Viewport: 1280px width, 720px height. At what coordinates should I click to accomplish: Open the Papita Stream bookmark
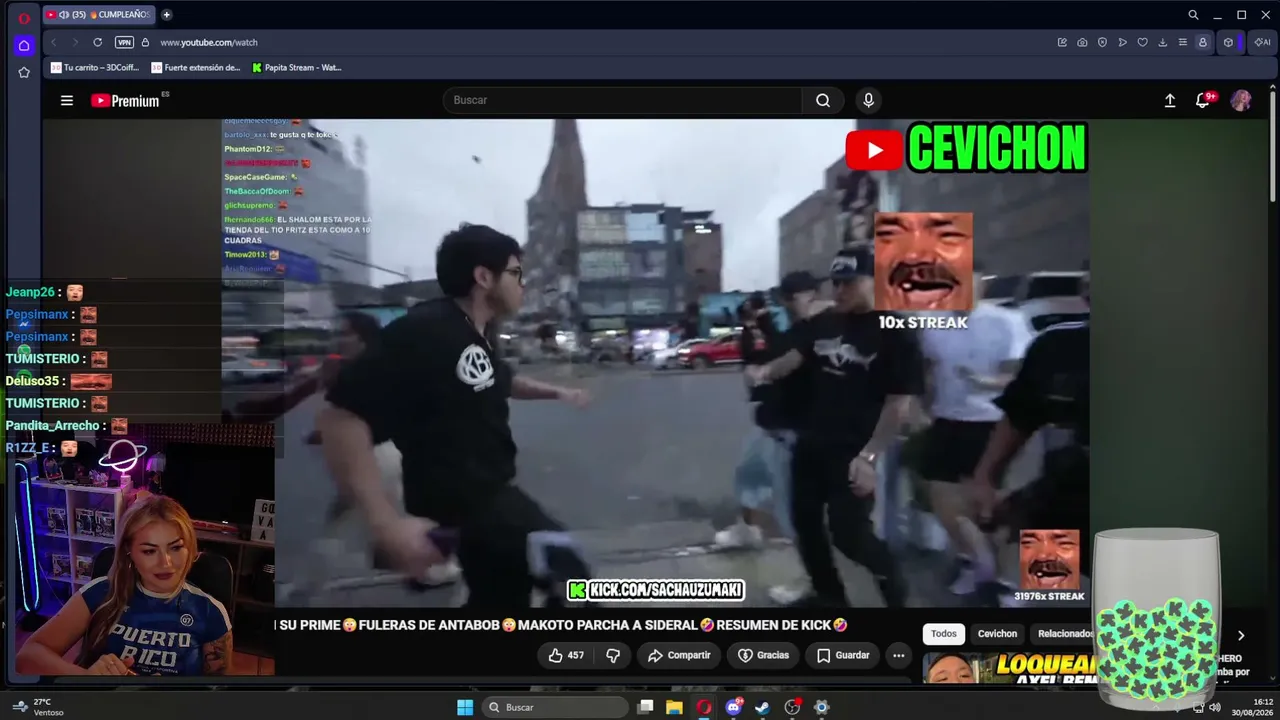297,68
